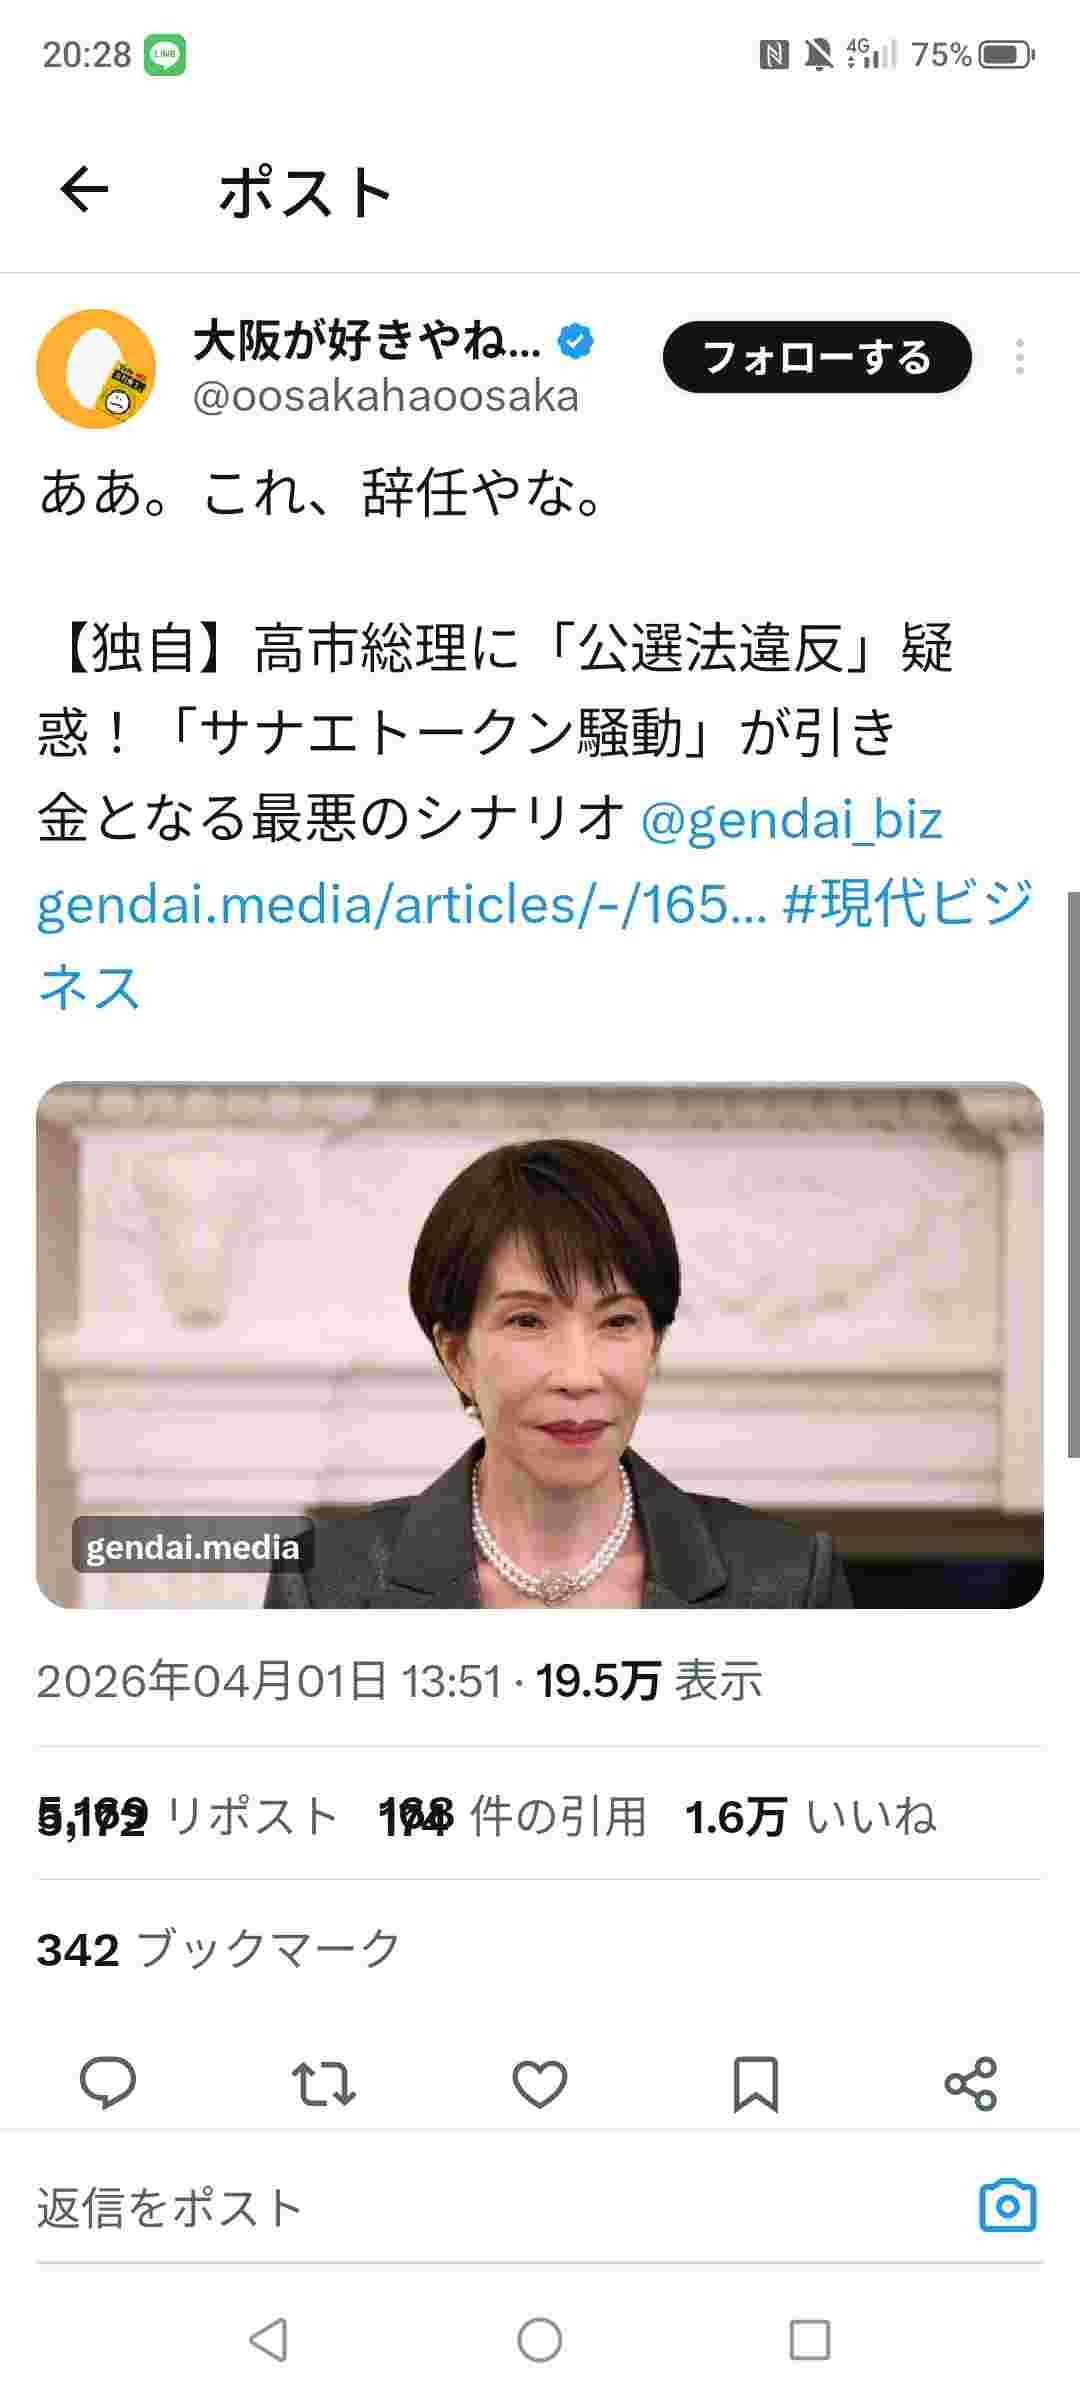Open the @gendai_biz mention link
The width and height of the screenshot is (1080, 2400).
click(791, 820)
